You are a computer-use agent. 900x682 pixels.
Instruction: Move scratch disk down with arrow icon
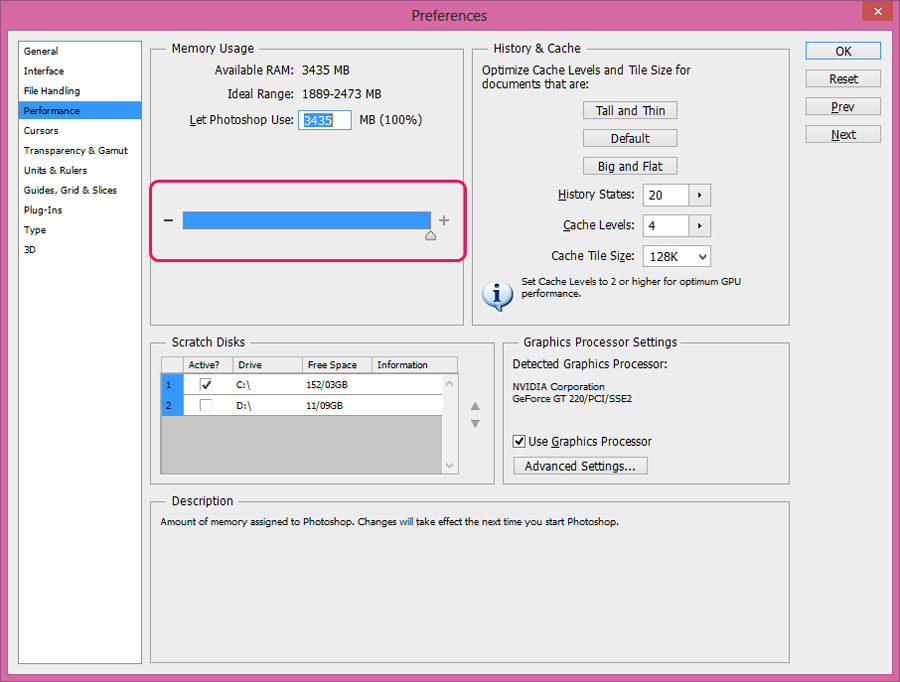coord(475,424)
